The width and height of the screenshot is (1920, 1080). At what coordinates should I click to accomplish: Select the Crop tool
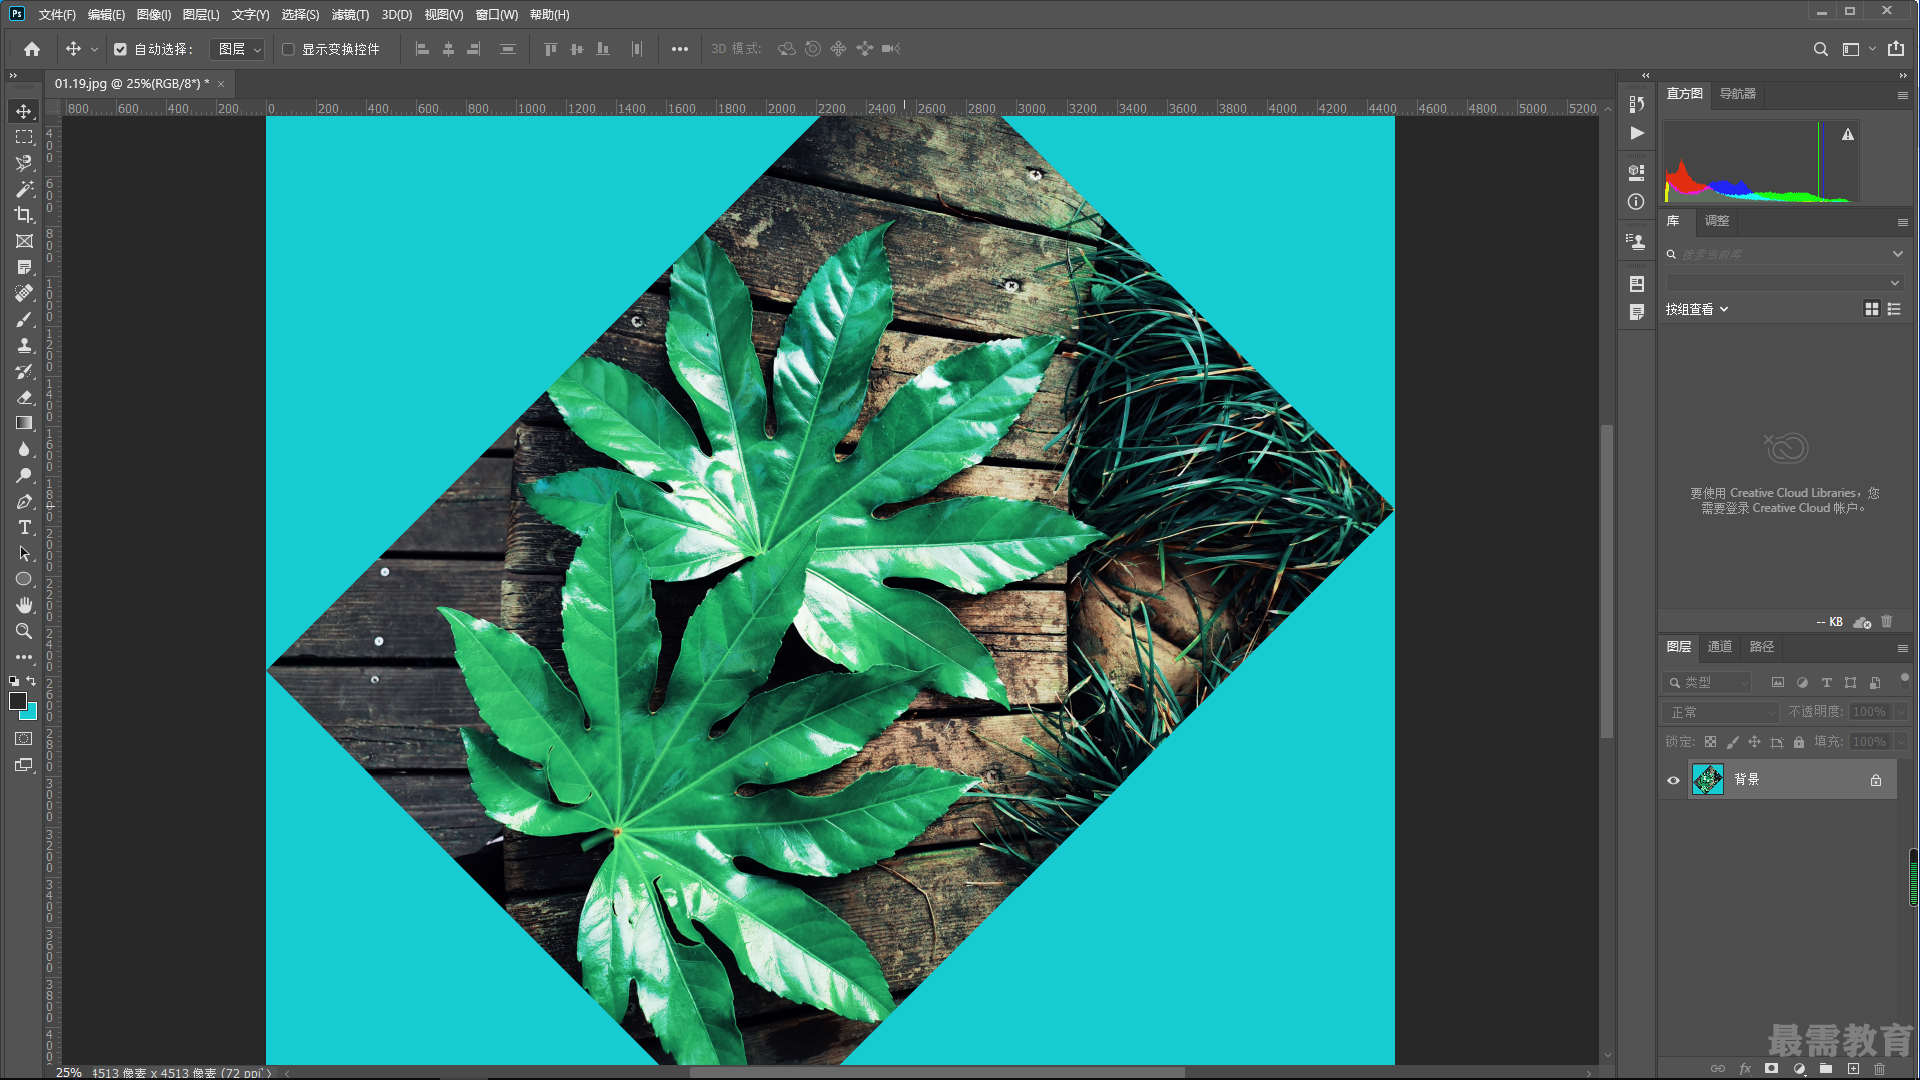click(x=24, y=215)
